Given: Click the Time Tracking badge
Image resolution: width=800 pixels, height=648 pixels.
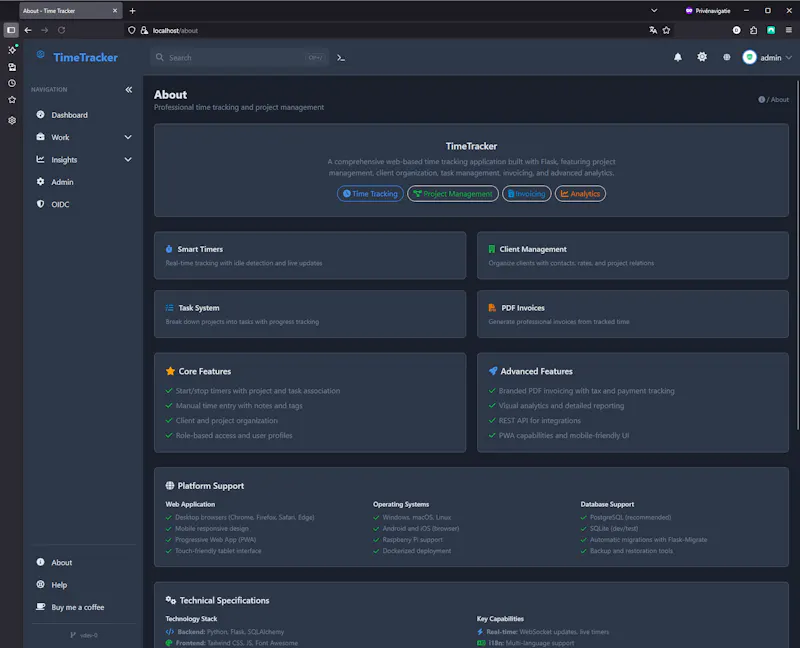Looking at the screenshot, I should (x=370, y=194).
